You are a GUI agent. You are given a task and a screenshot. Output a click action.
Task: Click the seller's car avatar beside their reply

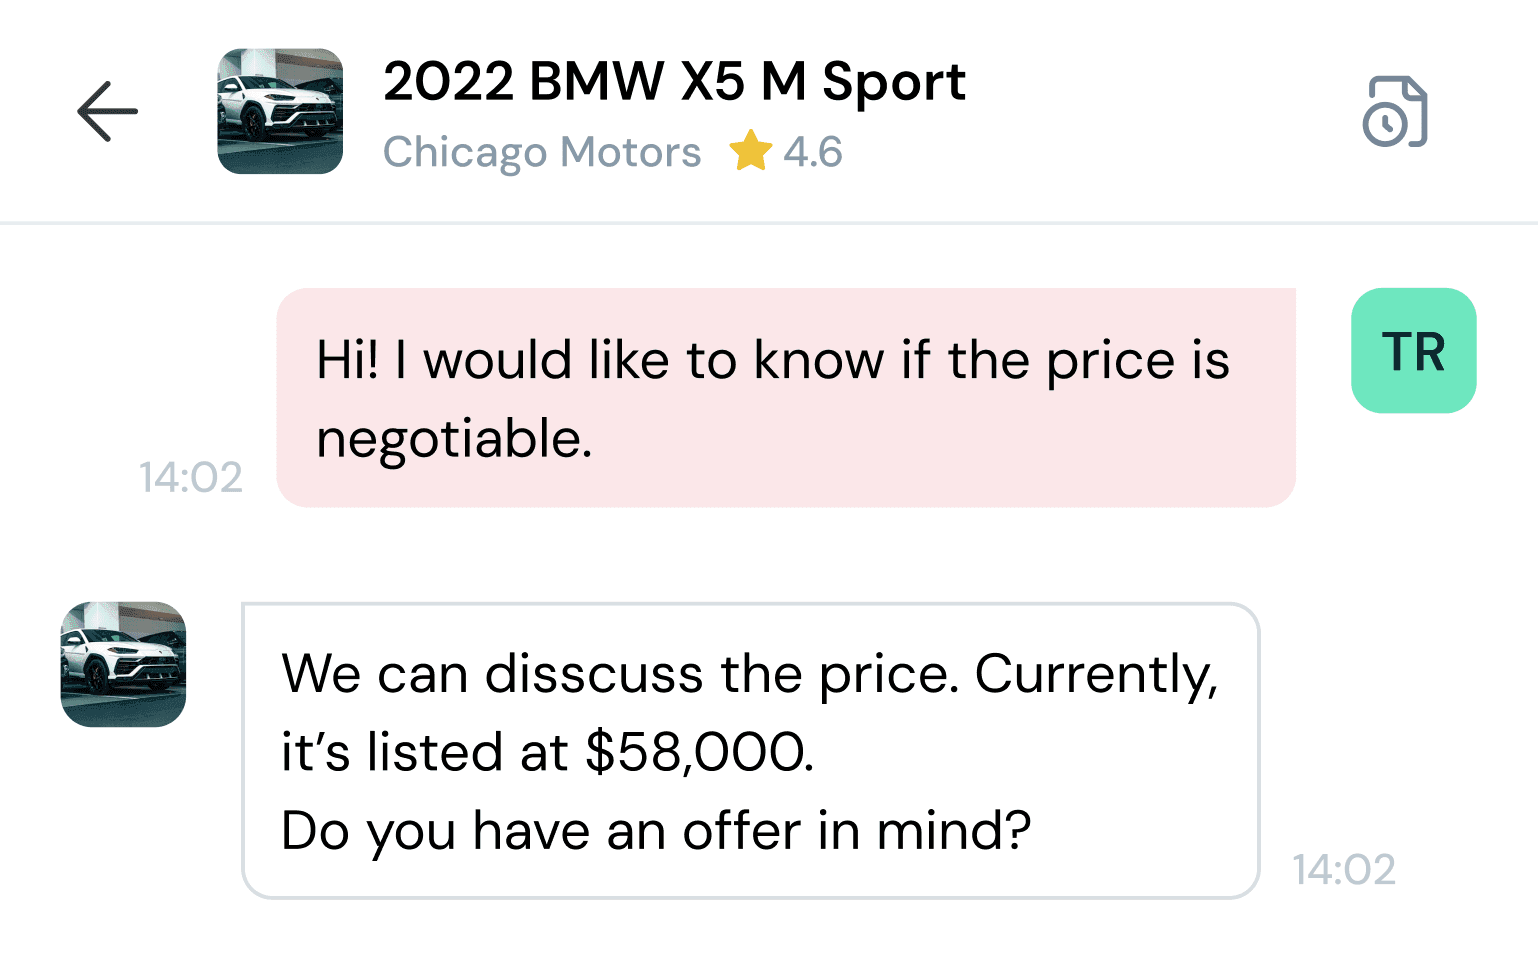pyautogui.click(x=122, y=664)
